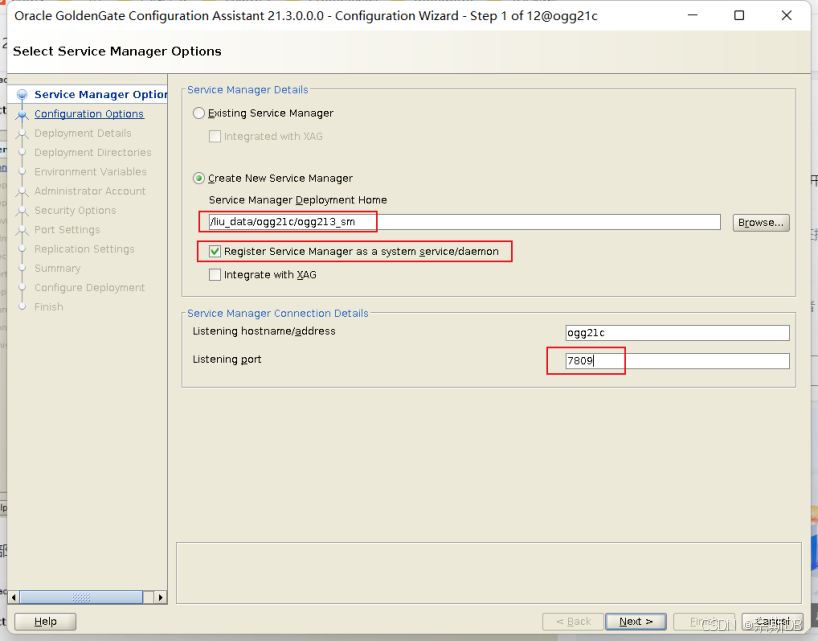Click the Listening hostname/address label
This screenshot has height=641, width=818.
(263, 331)
